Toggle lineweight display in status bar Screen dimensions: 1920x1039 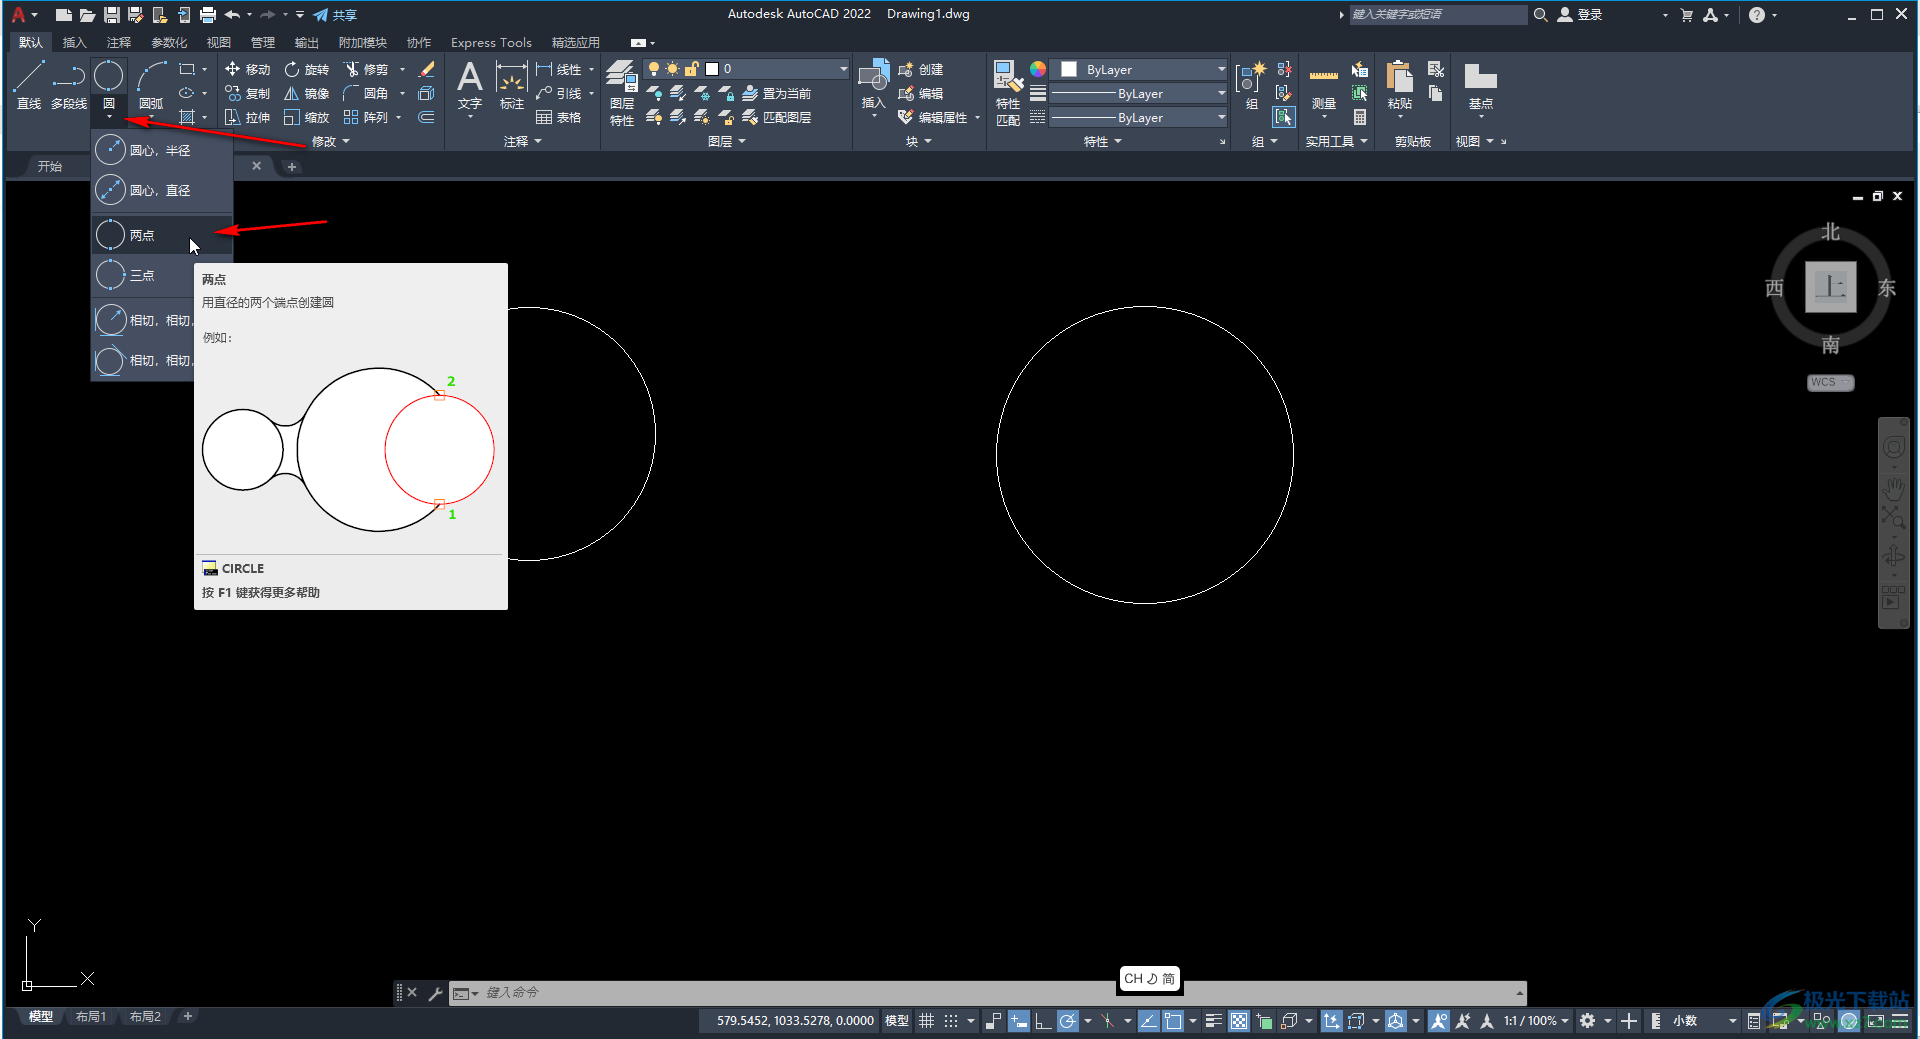coord(1214,1021)
